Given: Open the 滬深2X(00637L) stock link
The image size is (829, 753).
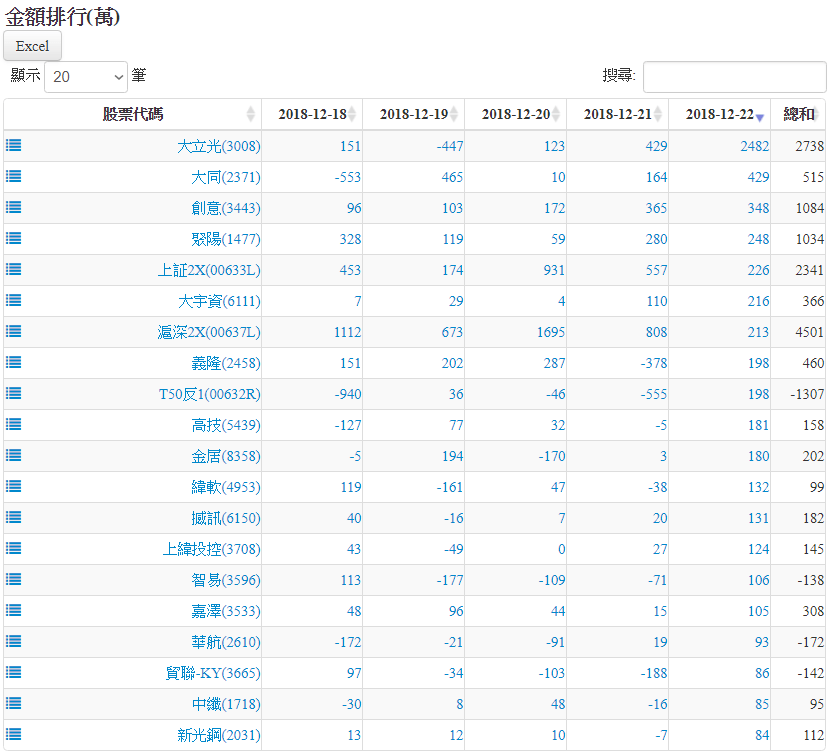Looking at the screenshot, I should (208, 332).
